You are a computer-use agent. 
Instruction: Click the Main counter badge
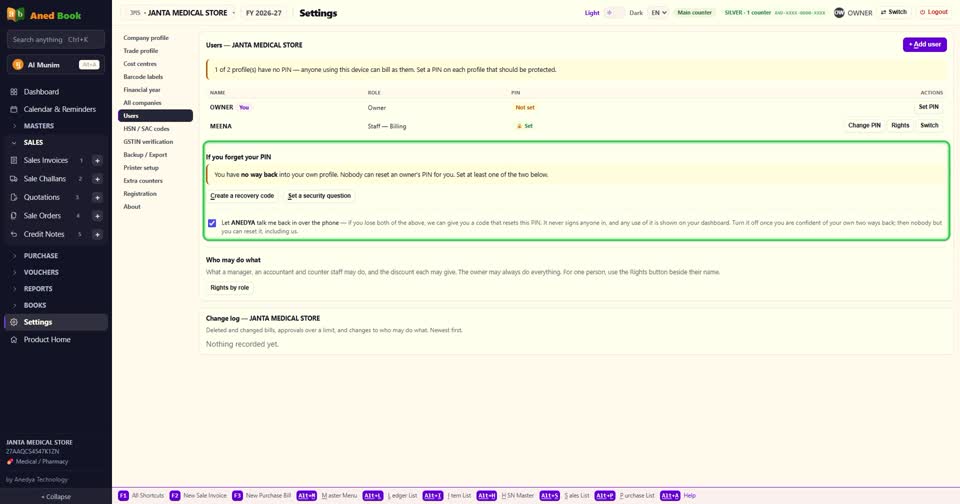coord(694,13)
